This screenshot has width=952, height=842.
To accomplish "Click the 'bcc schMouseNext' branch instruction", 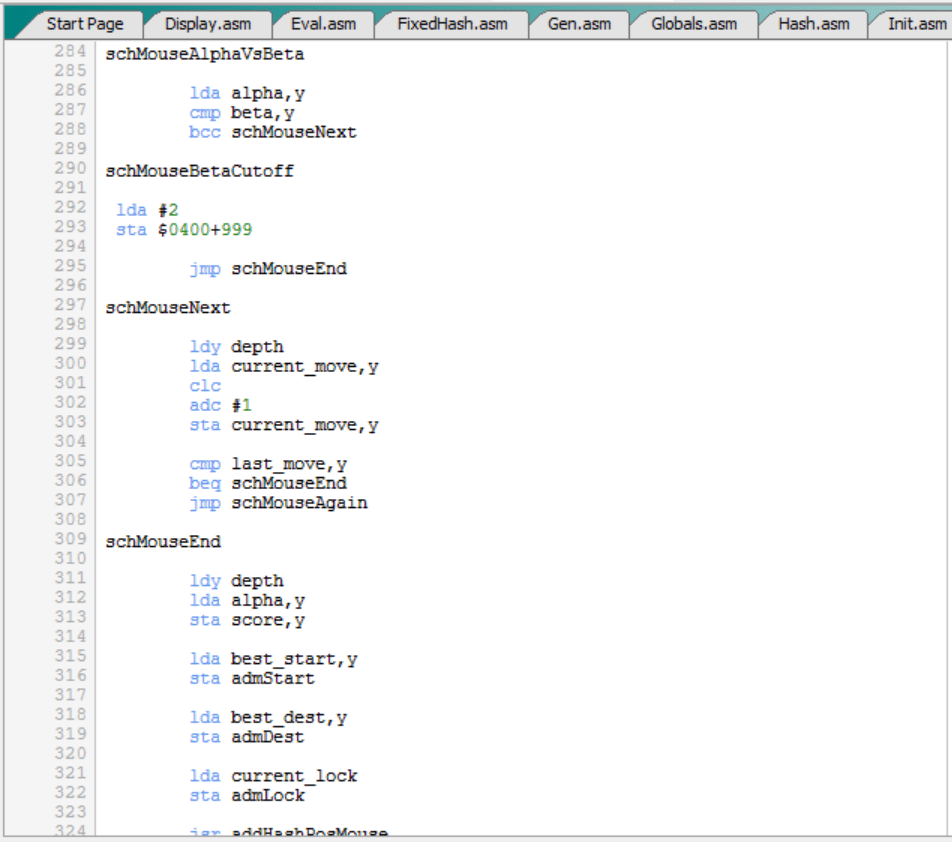I will click(x=272, y=132).
